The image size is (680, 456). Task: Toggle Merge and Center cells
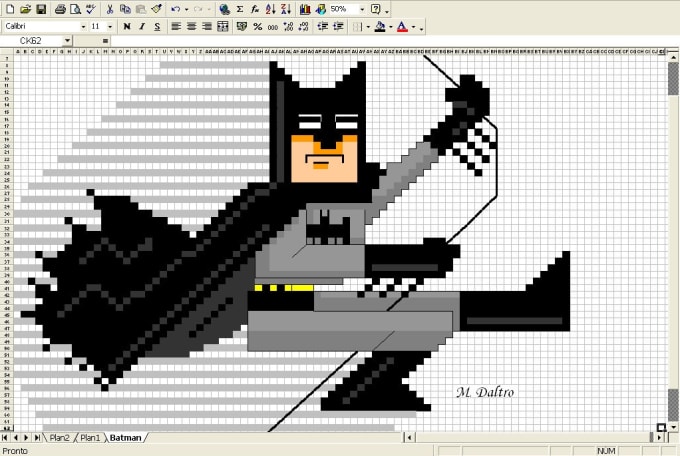click(222, 26)
